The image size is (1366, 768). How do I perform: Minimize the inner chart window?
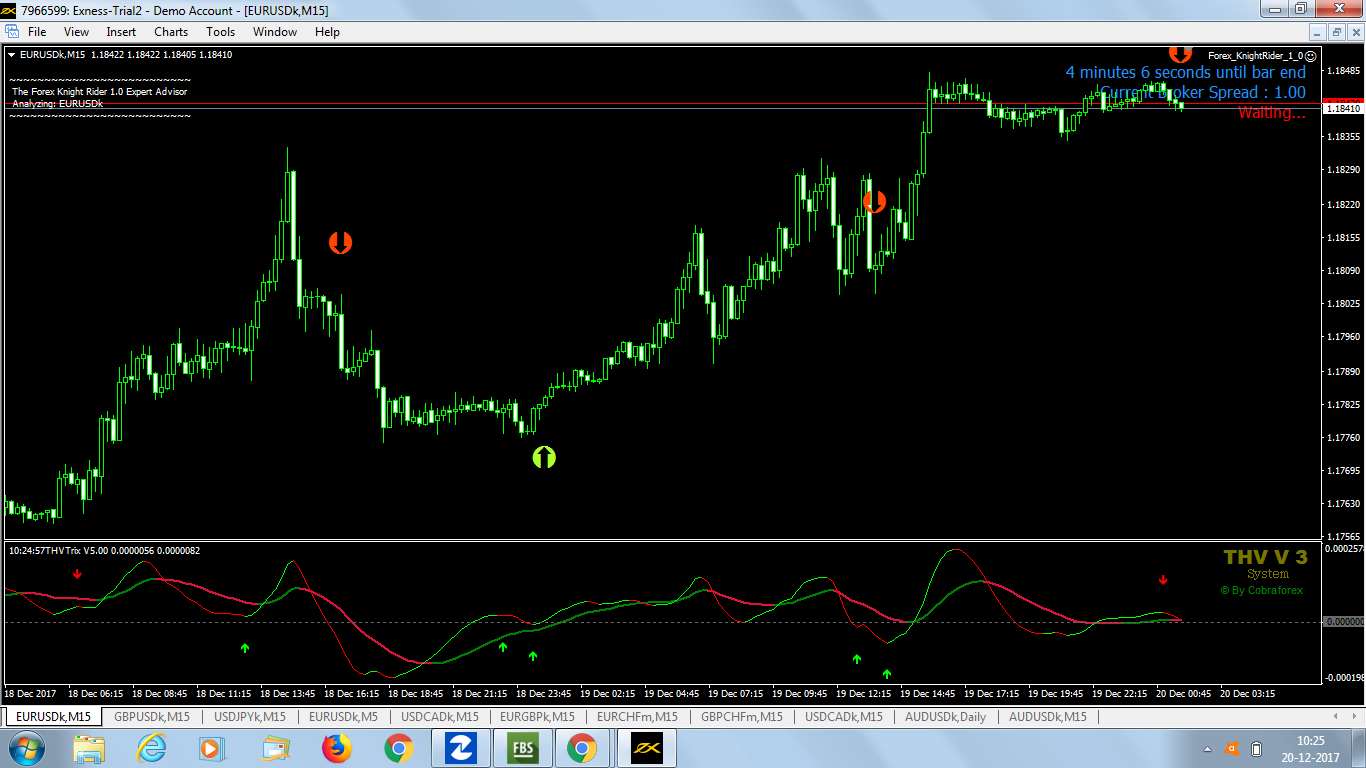[1319, 32]
